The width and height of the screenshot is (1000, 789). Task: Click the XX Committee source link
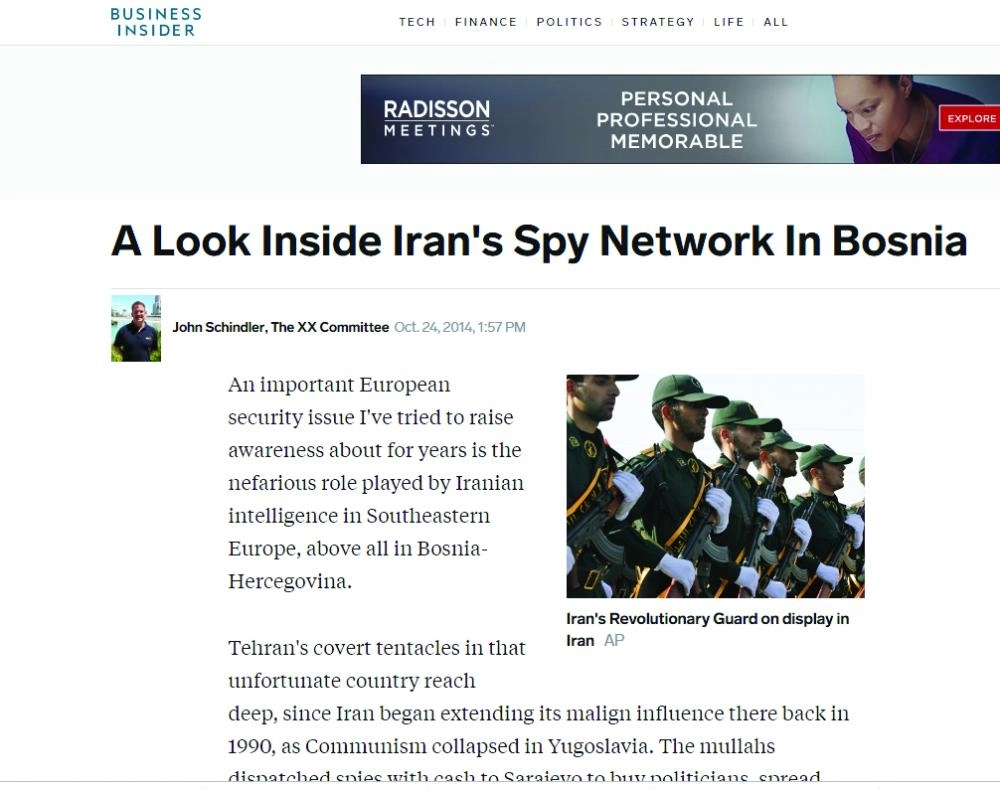click(x=330, y=327)
